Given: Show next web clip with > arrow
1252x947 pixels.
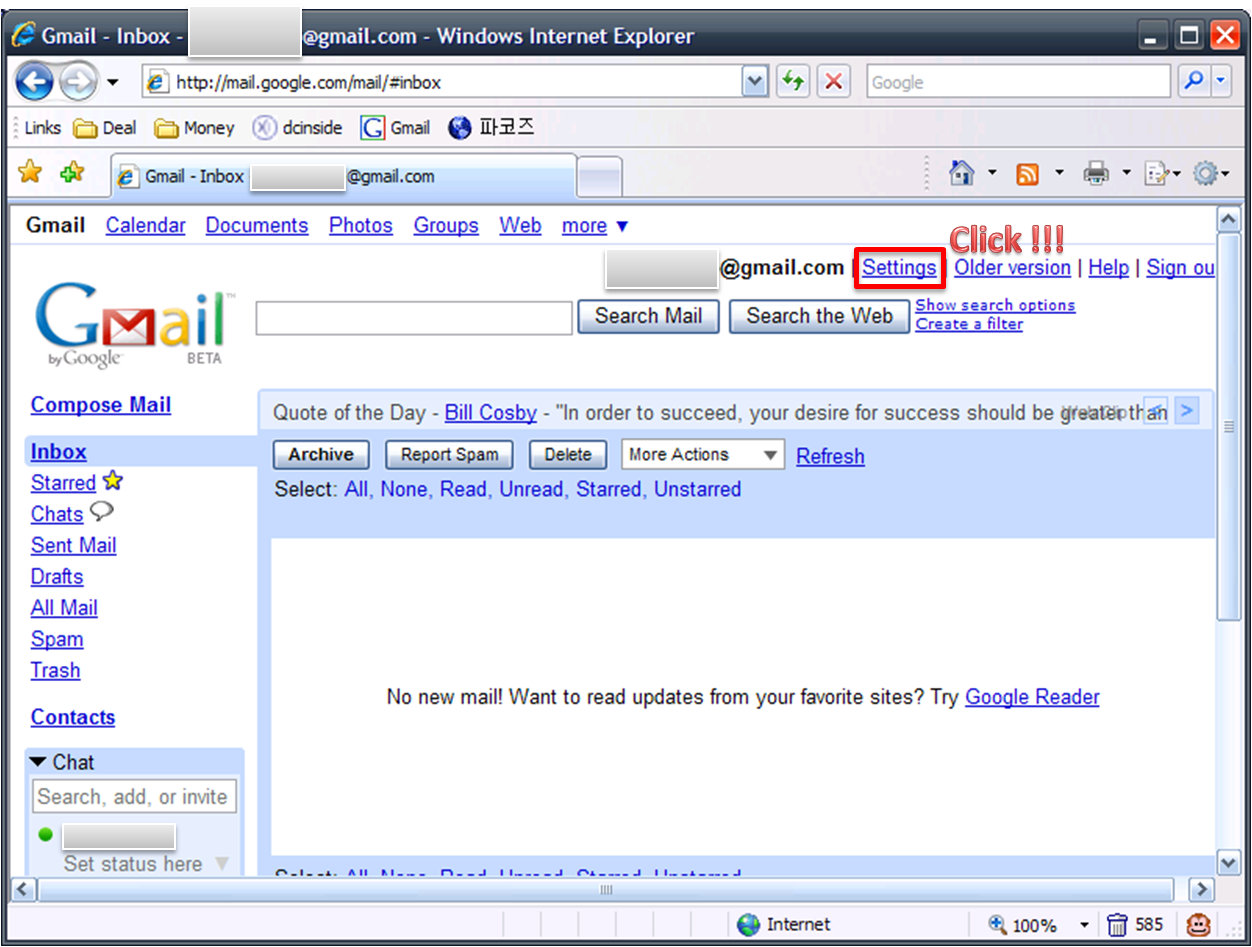Looking at the screenshot, I should point(1186,410).
